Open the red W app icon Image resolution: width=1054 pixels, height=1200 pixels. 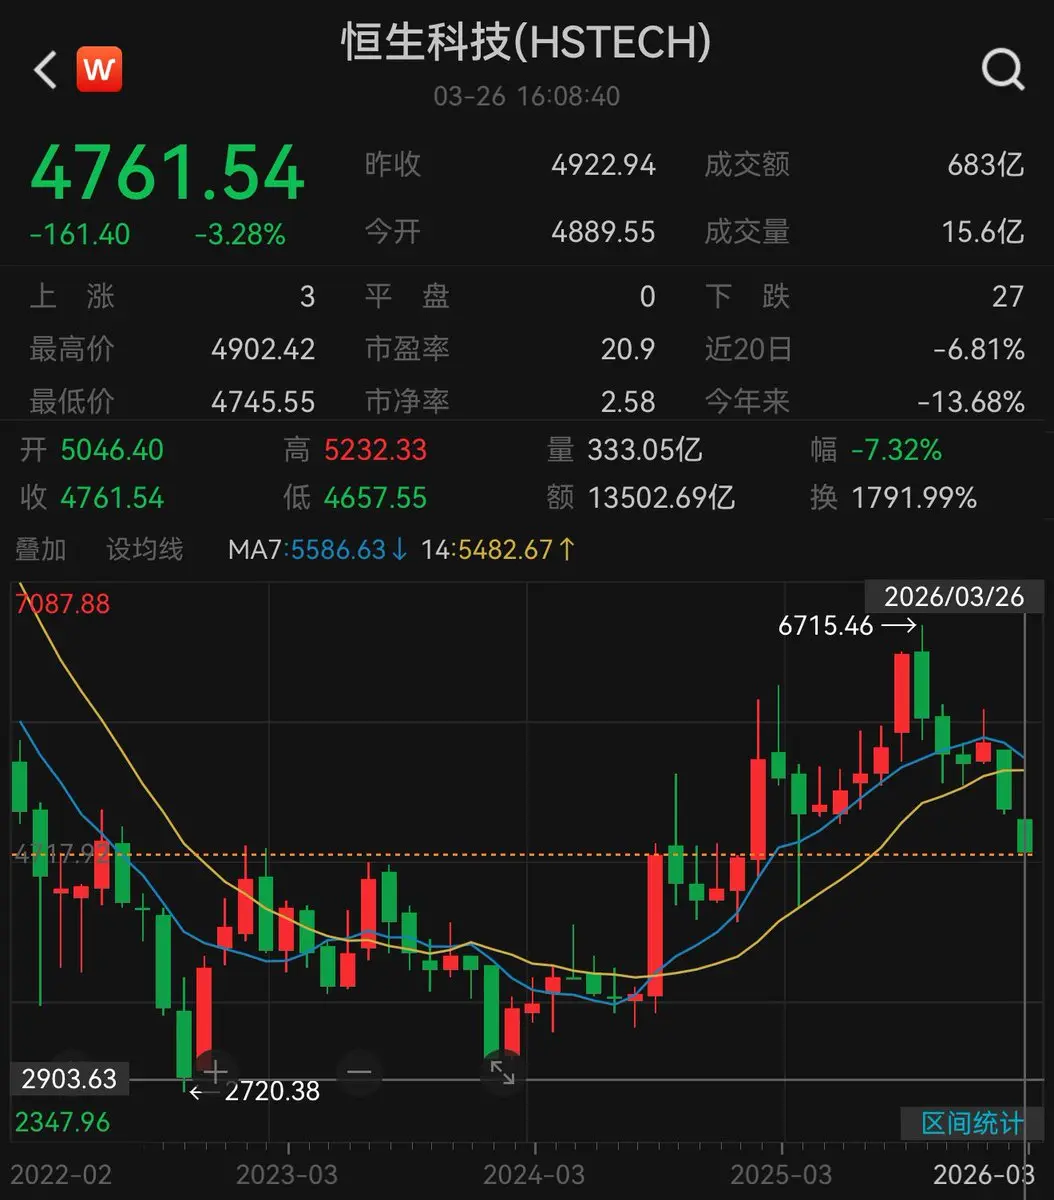[x=99, y=70]
